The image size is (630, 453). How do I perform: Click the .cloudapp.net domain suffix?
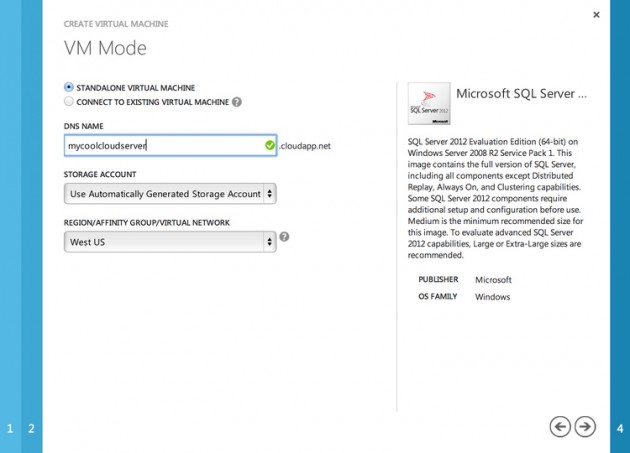pos(305,146)
